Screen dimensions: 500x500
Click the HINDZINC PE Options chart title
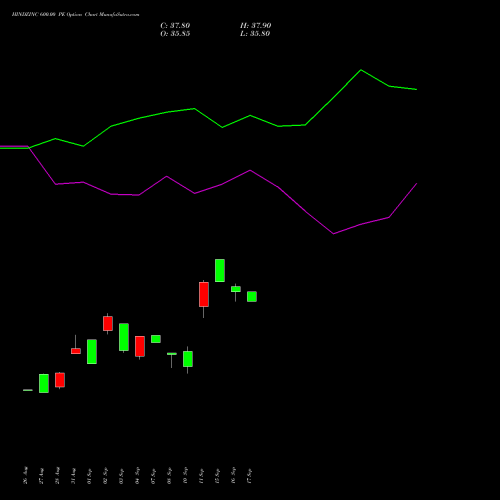click(x=76, y=15)
